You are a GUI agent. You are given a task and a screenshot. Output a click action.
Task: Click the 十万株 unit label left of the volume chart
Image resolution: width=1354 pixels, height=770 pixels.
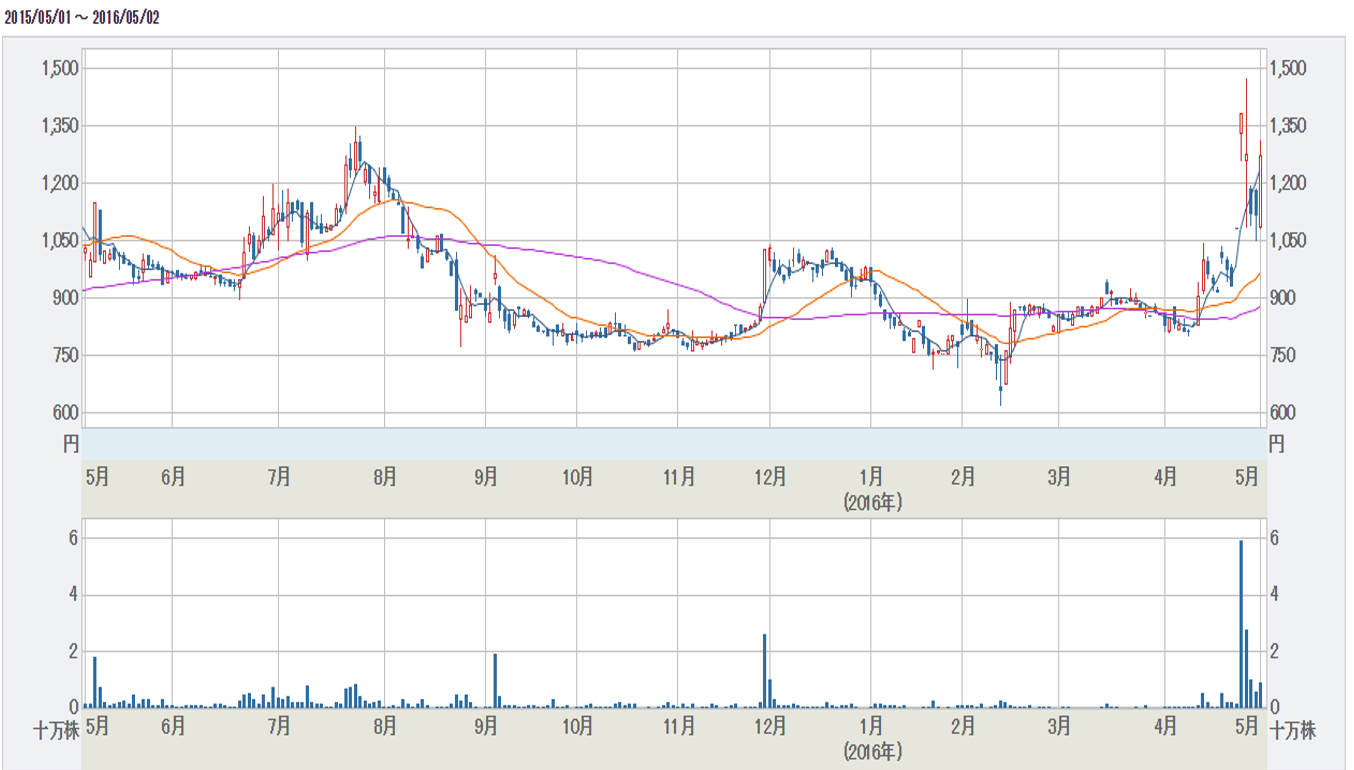[56, 731]
